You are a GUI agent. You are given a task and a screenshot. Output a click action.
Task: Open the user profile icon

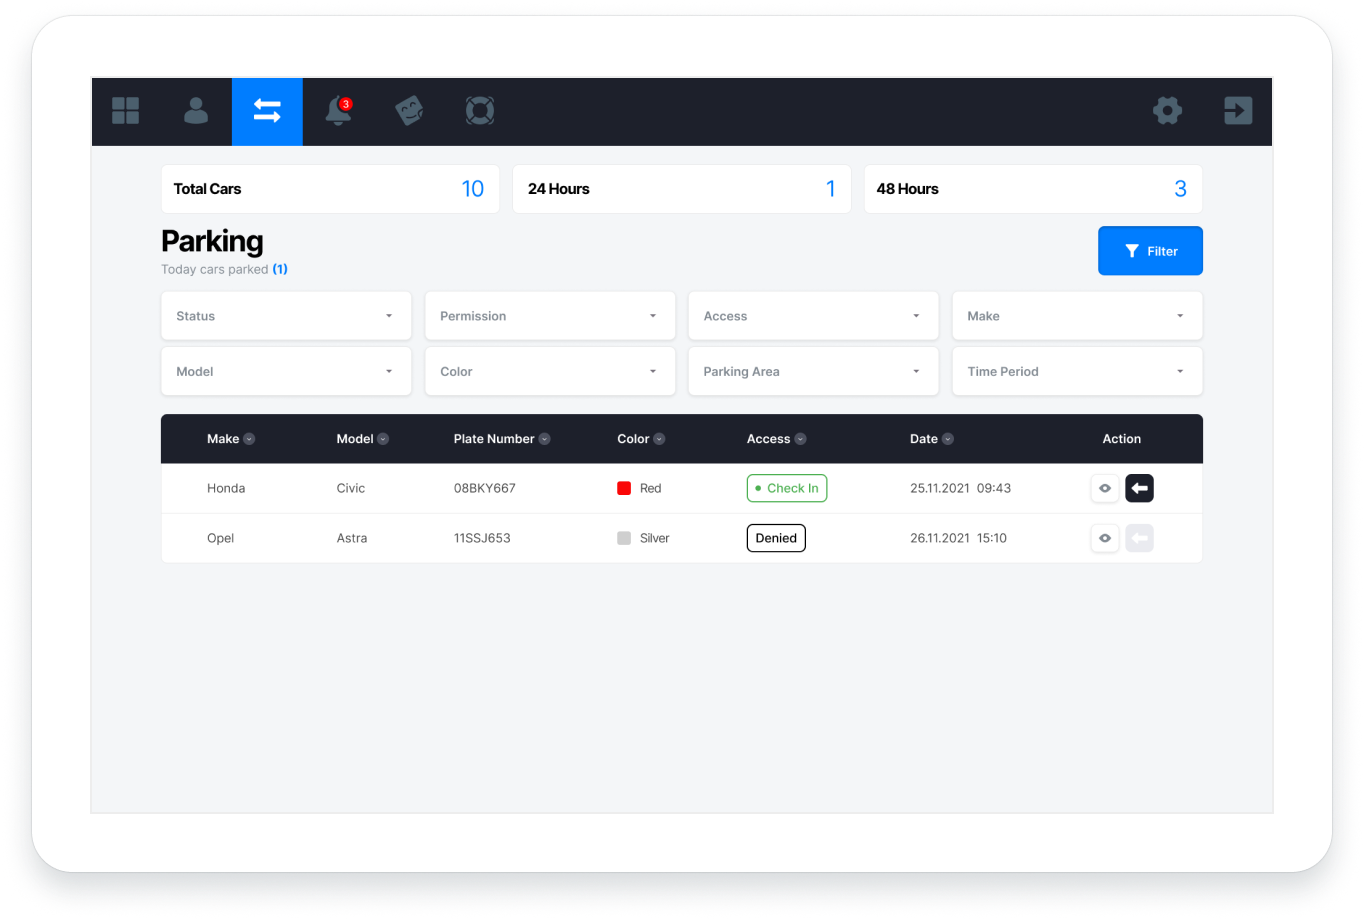pos(196,111)
